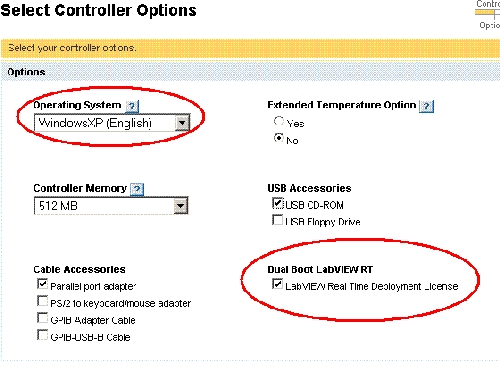This screenshot has width=500, height=368.
Task: Uncheck the USB CD-ROM checkbox
Action: pos(278,203)
